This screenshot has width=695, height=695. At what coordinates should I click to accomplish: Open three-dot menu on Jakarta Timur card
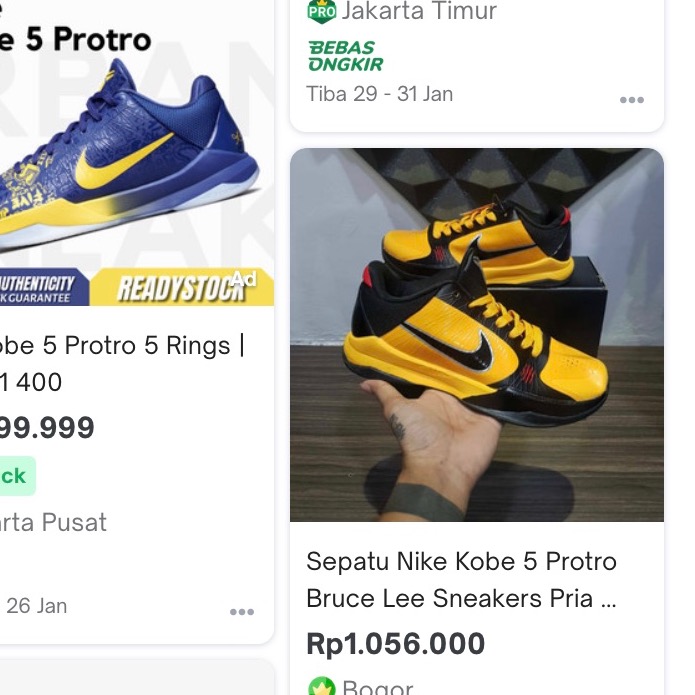point(631,100)
